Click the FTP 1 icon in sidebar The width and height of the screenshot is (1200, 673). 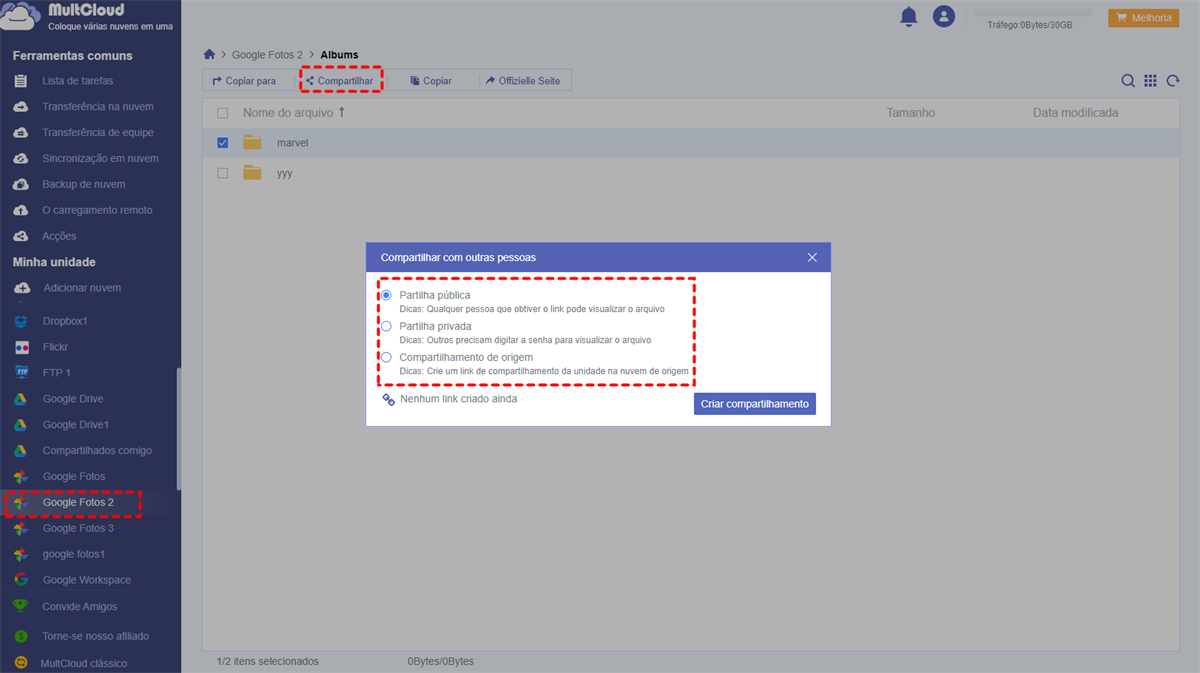21,373
